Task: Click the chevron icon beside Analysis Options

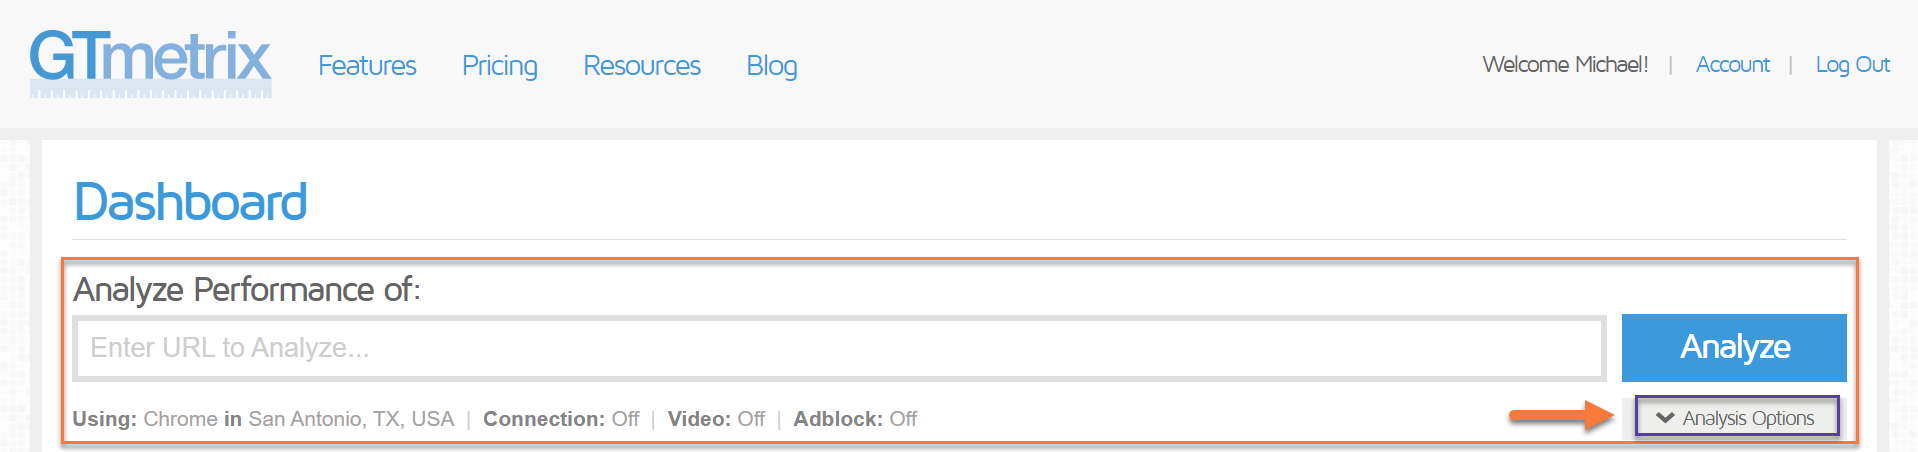Action: pos(1664,418)
